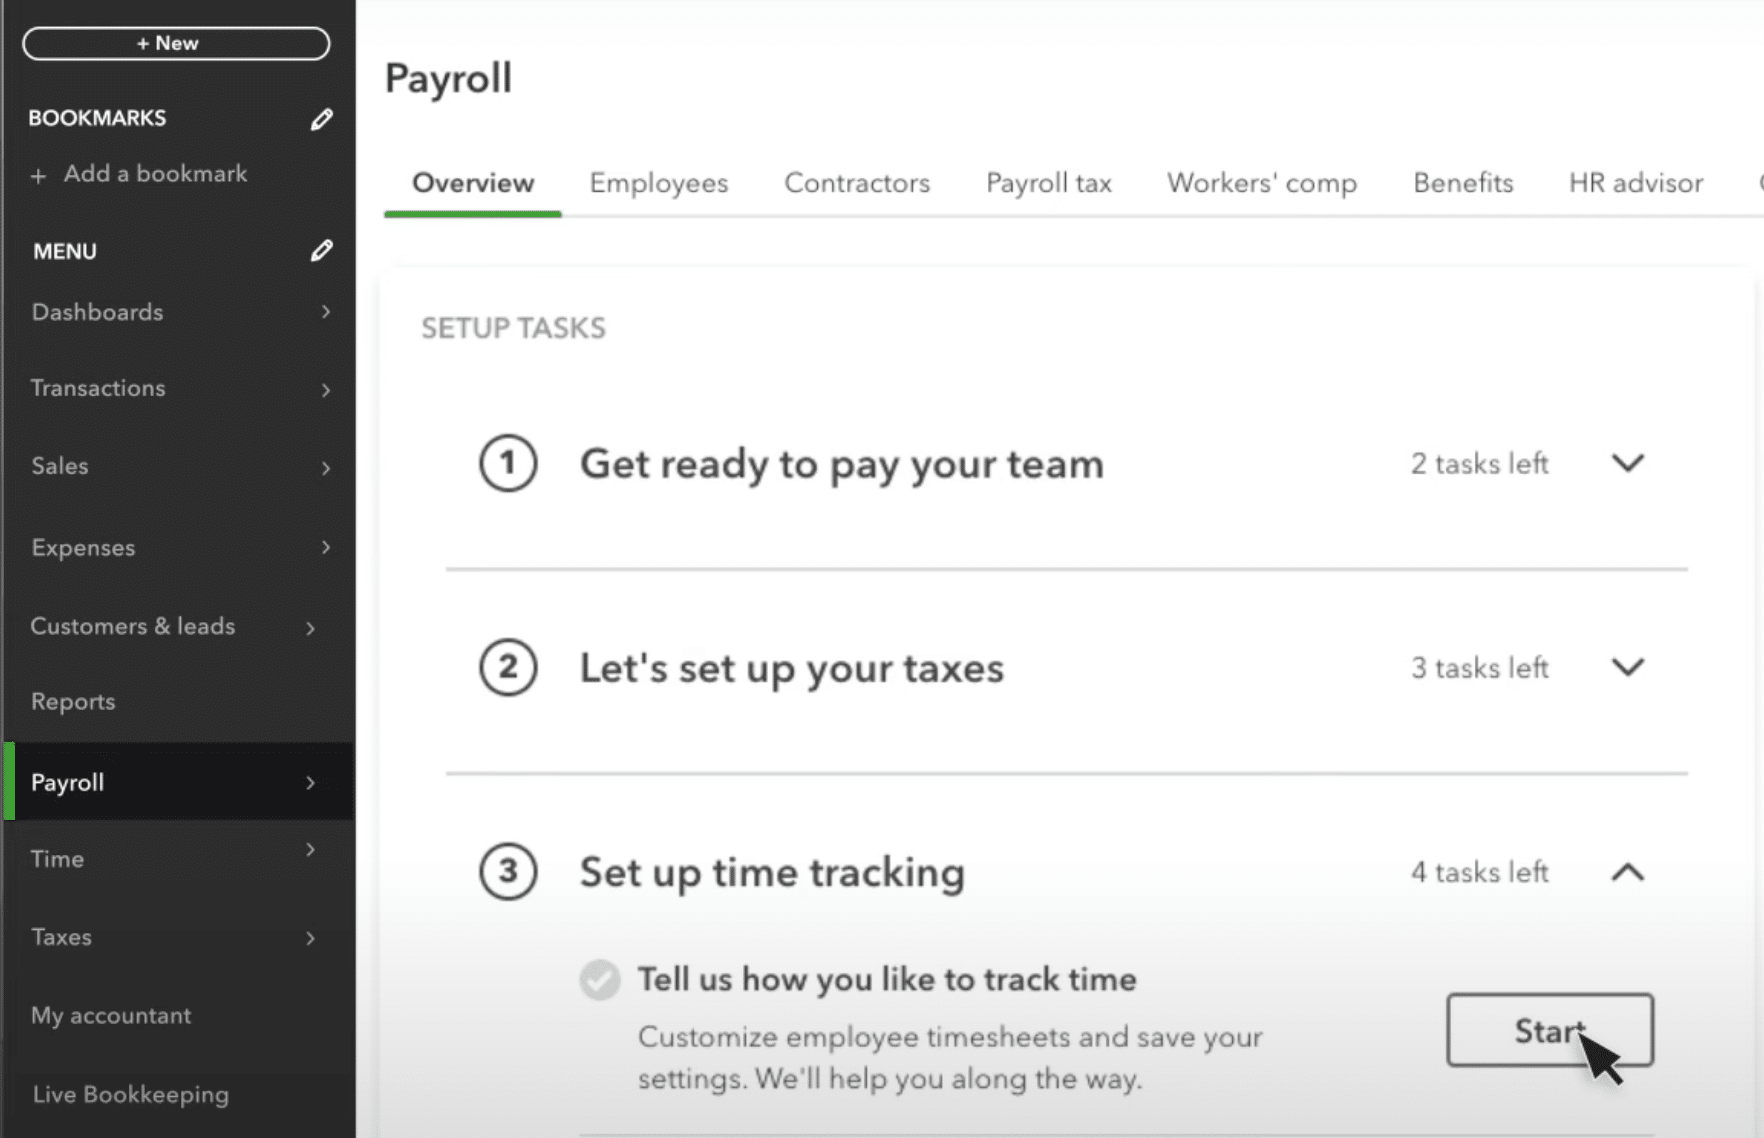Expand the Transactions sidebar section
Screen dimensions: 1764x1138
pyautogui.click(x=325, y=389)
